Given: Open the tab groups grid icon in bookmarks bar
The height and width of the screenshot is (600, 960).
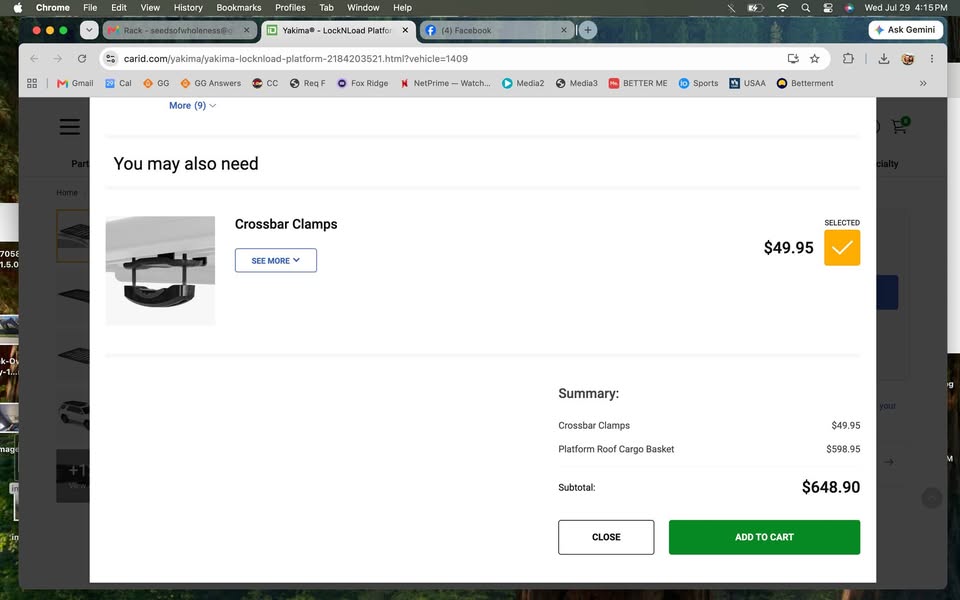Looking at the screenshot, I should tap(32, 83).
